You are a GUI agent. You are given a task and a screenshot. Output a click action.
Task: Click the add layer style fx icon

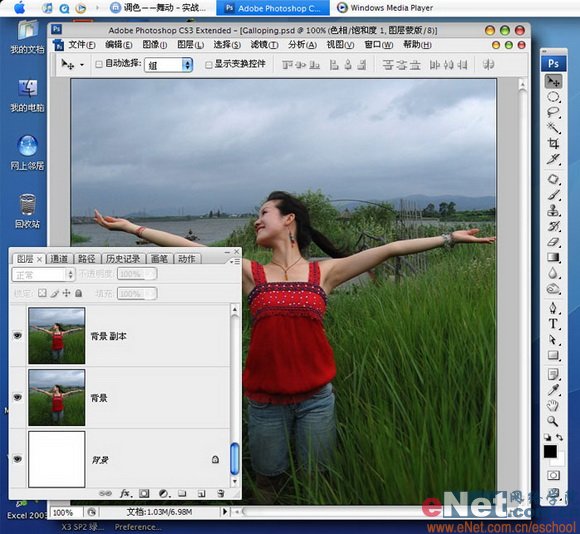point(125,493)
